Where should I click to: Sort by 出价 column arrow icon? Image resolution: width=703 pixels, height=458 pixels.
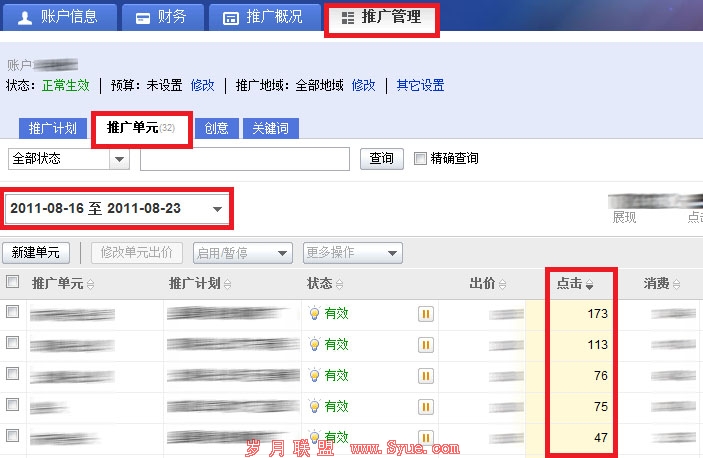point(502,285)
